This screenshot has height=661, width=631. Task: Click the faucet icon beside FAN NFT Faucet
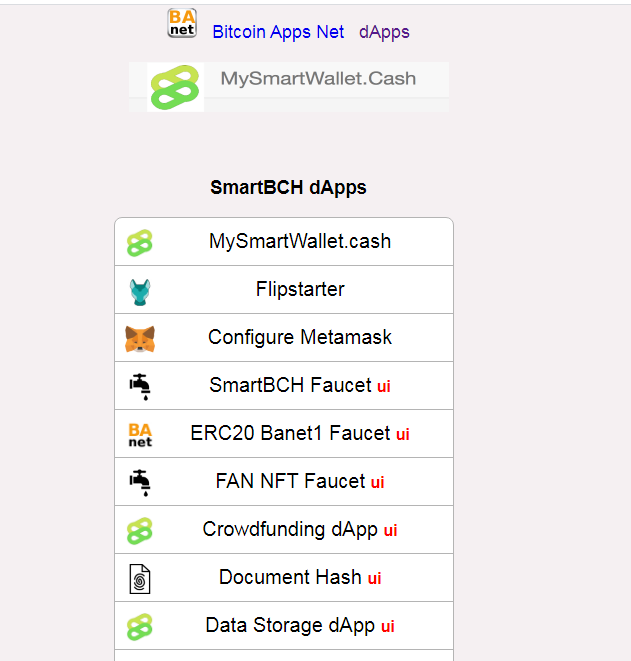tap(140, 483)
